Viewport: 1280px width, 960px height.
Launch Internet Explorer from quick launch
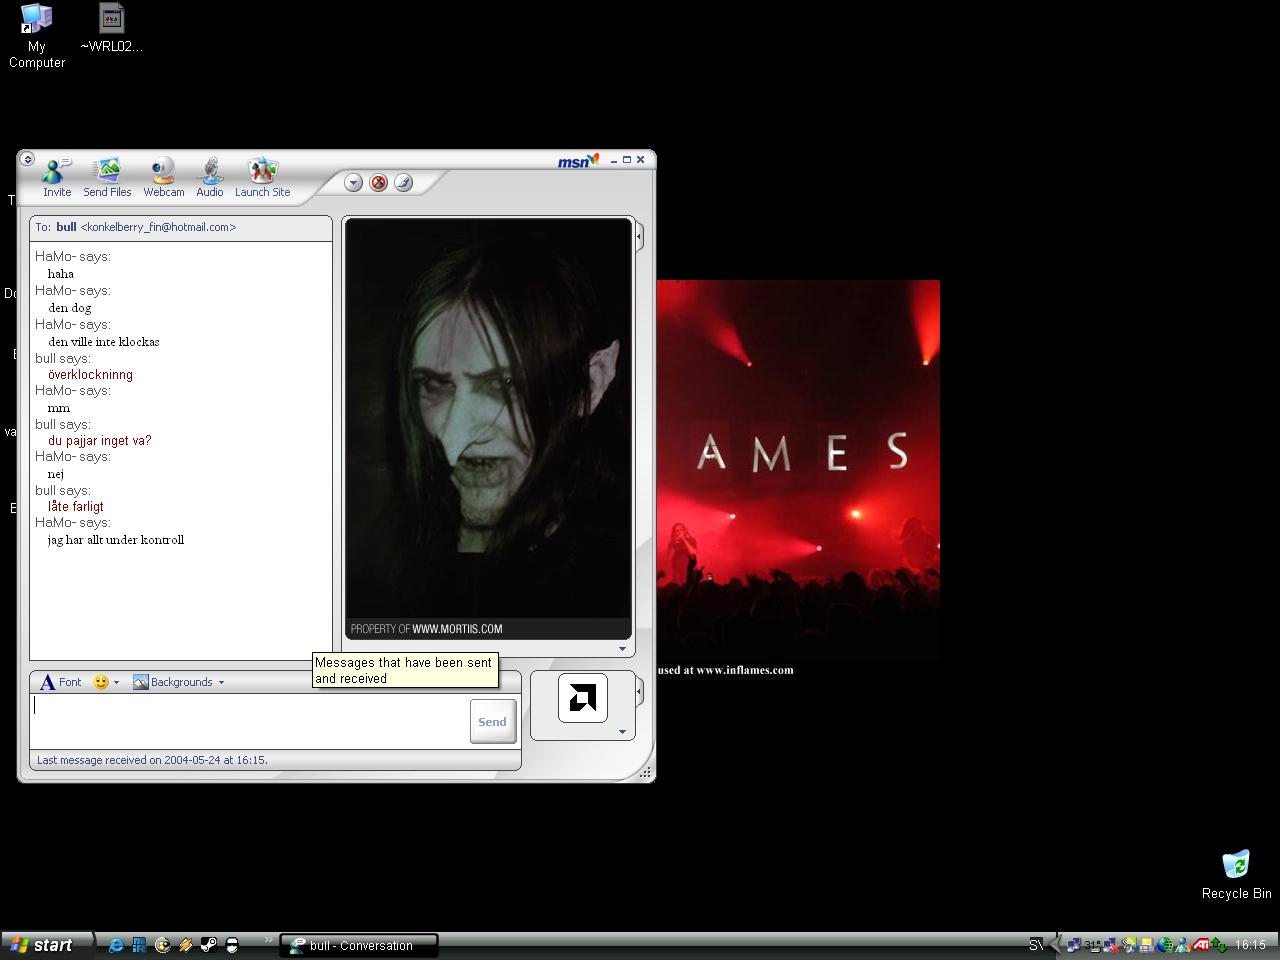[x=116, y=945]
